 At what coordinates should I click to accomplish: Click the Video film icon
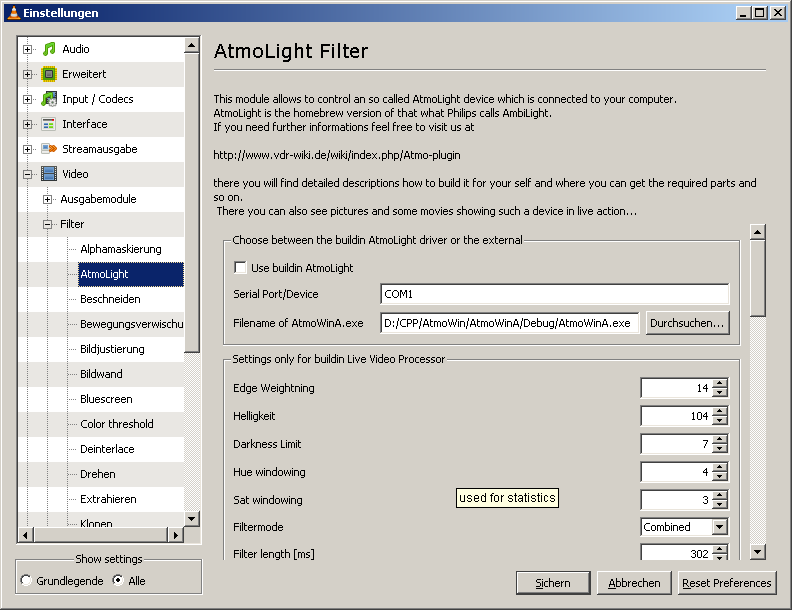[49, 174]
